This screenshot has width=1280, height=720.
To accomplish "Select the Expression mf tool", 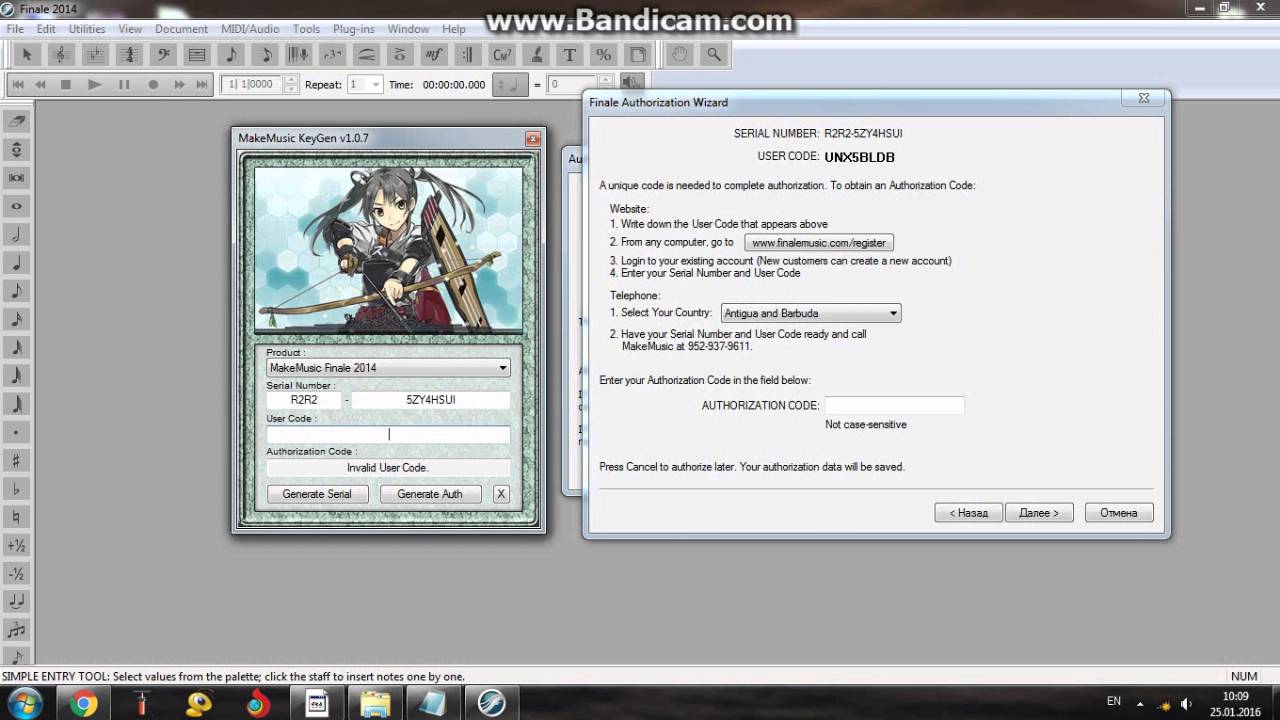I will (x=434, y=55).
